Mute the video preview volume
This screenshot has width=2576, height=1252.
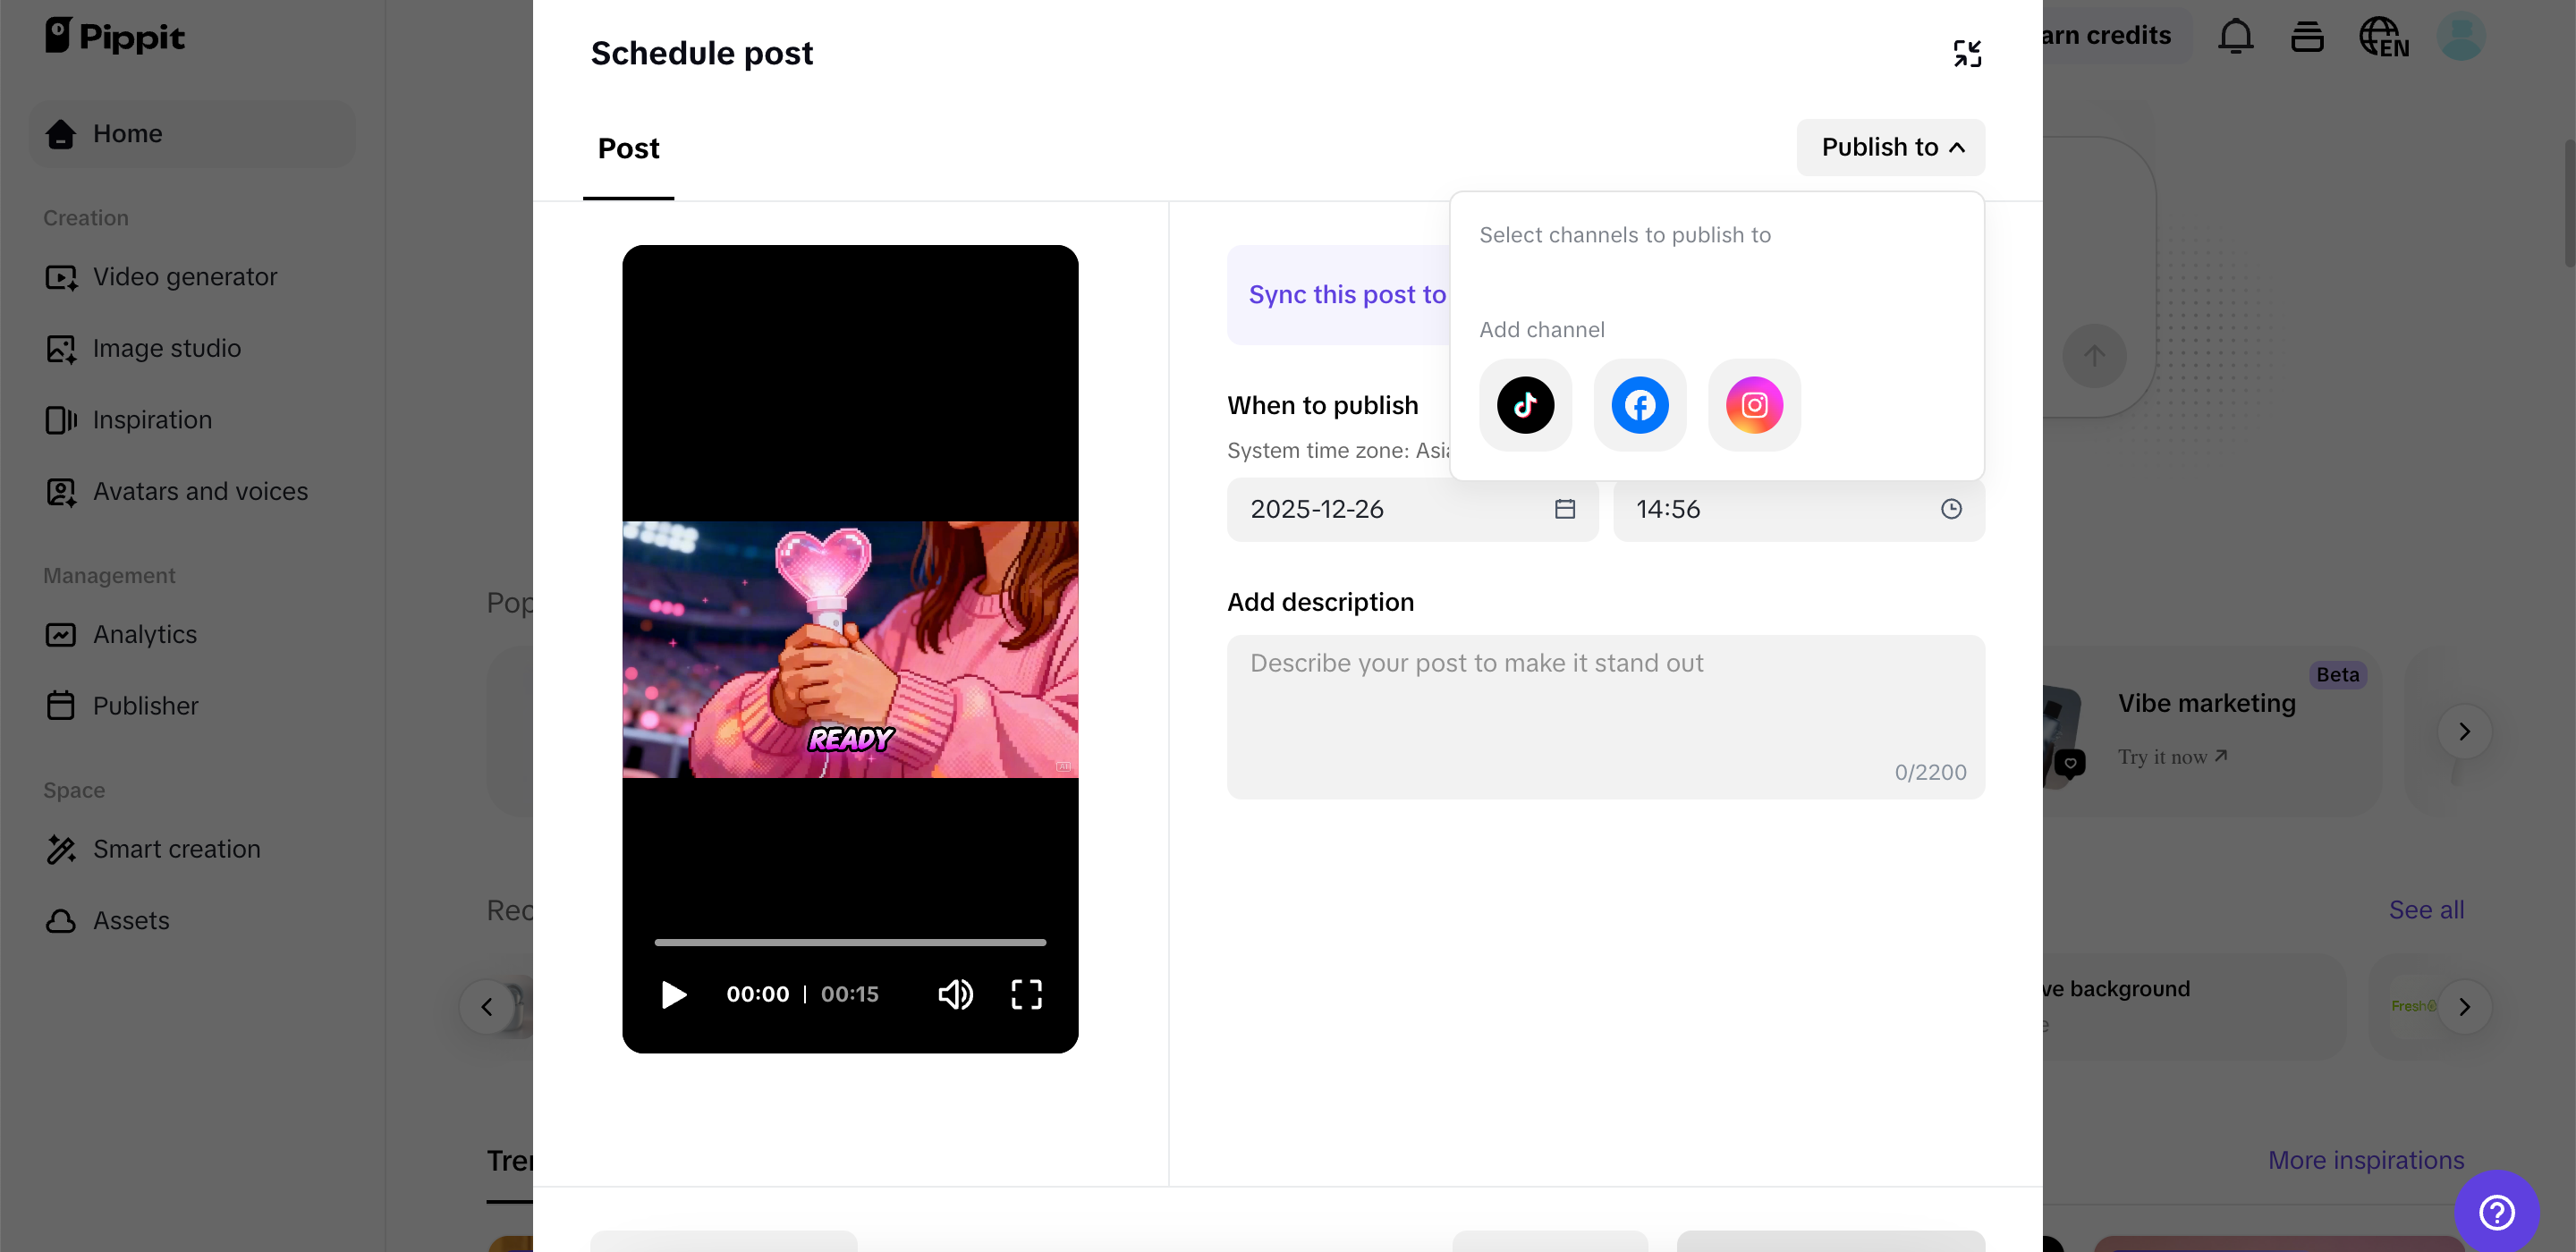click(955, 994)
